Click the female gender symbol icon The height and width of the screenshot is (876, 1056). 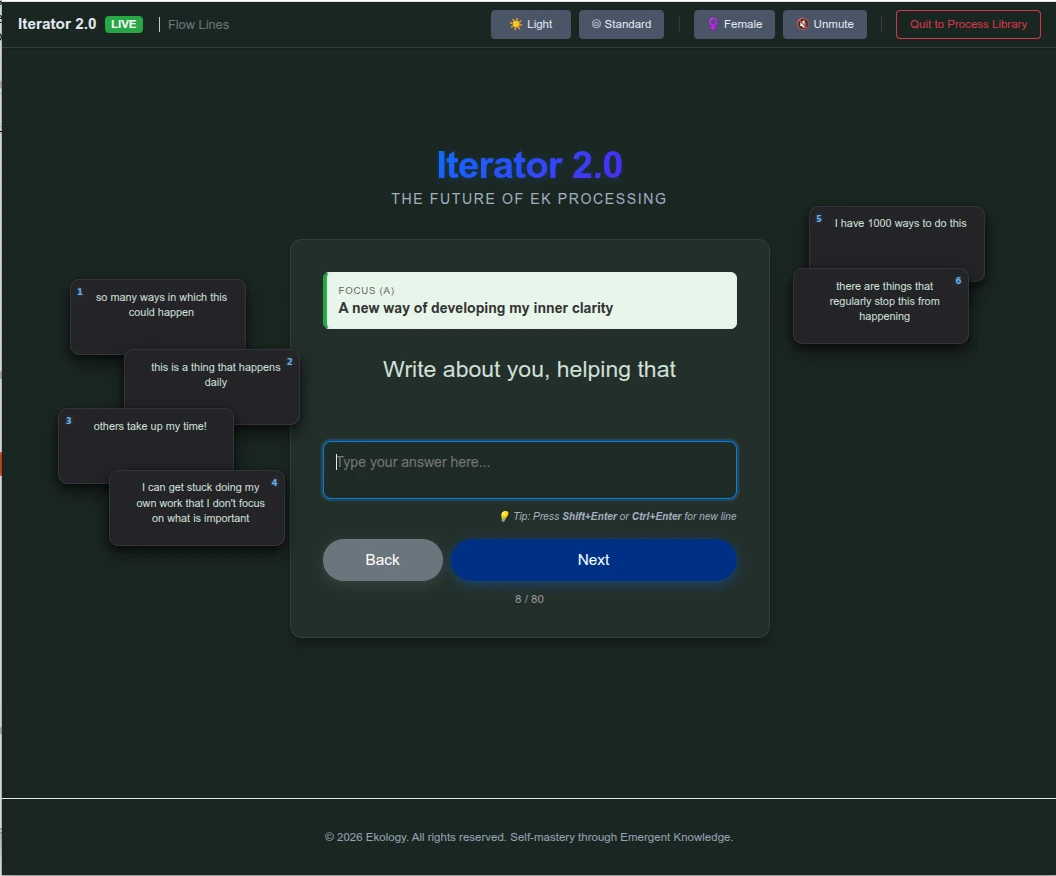[712, 24]
